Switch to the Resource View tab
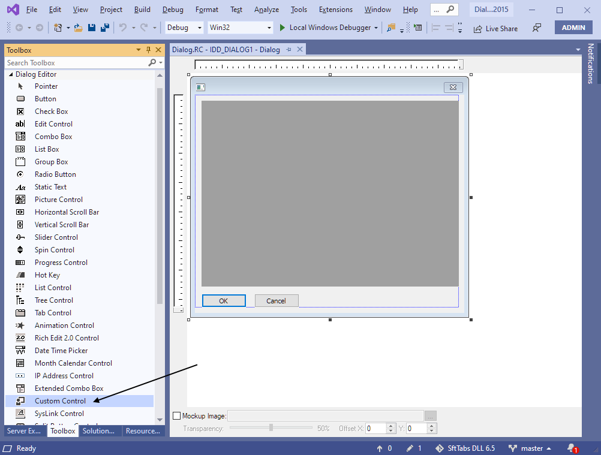 (x=143, y=431)
